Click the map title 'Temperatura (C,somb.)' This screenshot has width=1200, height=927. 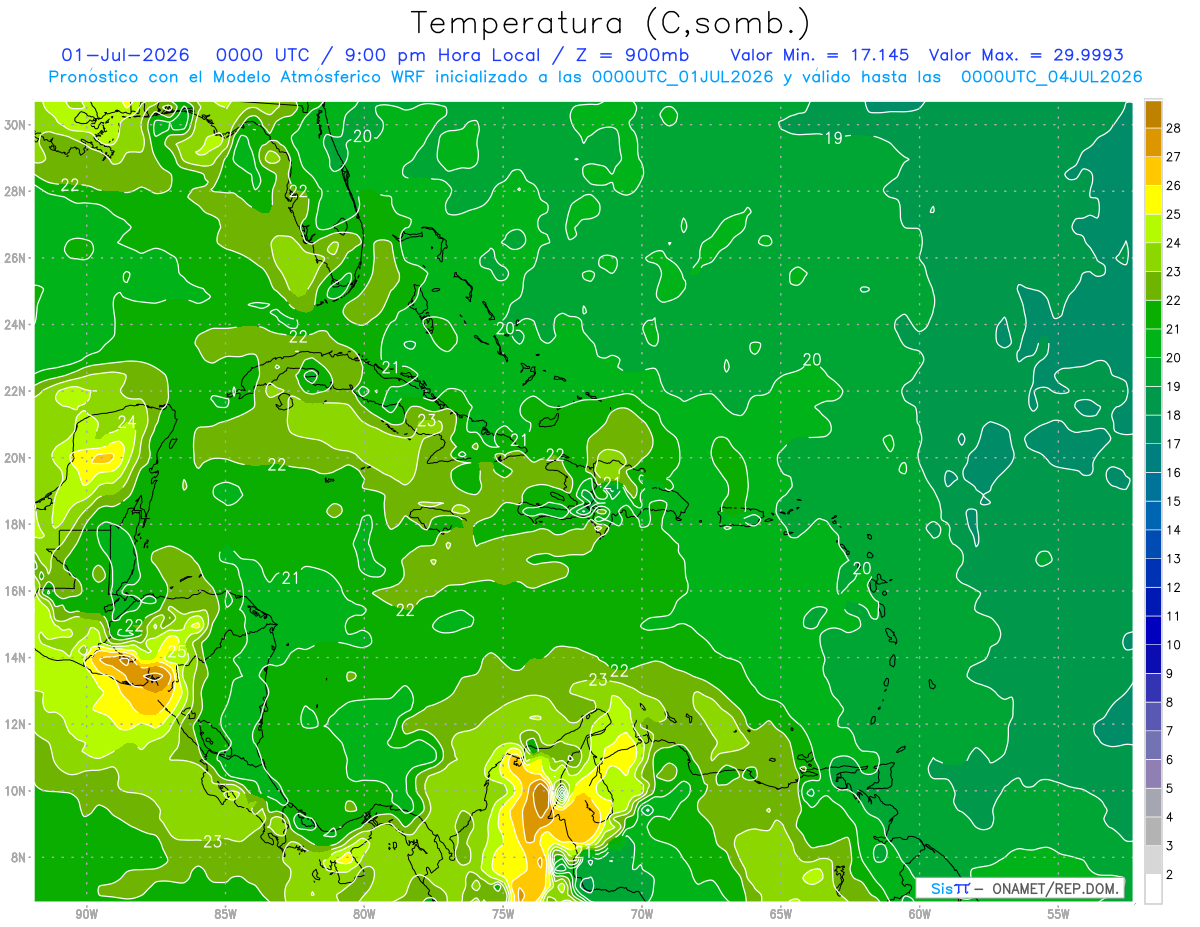pos(611,23)
